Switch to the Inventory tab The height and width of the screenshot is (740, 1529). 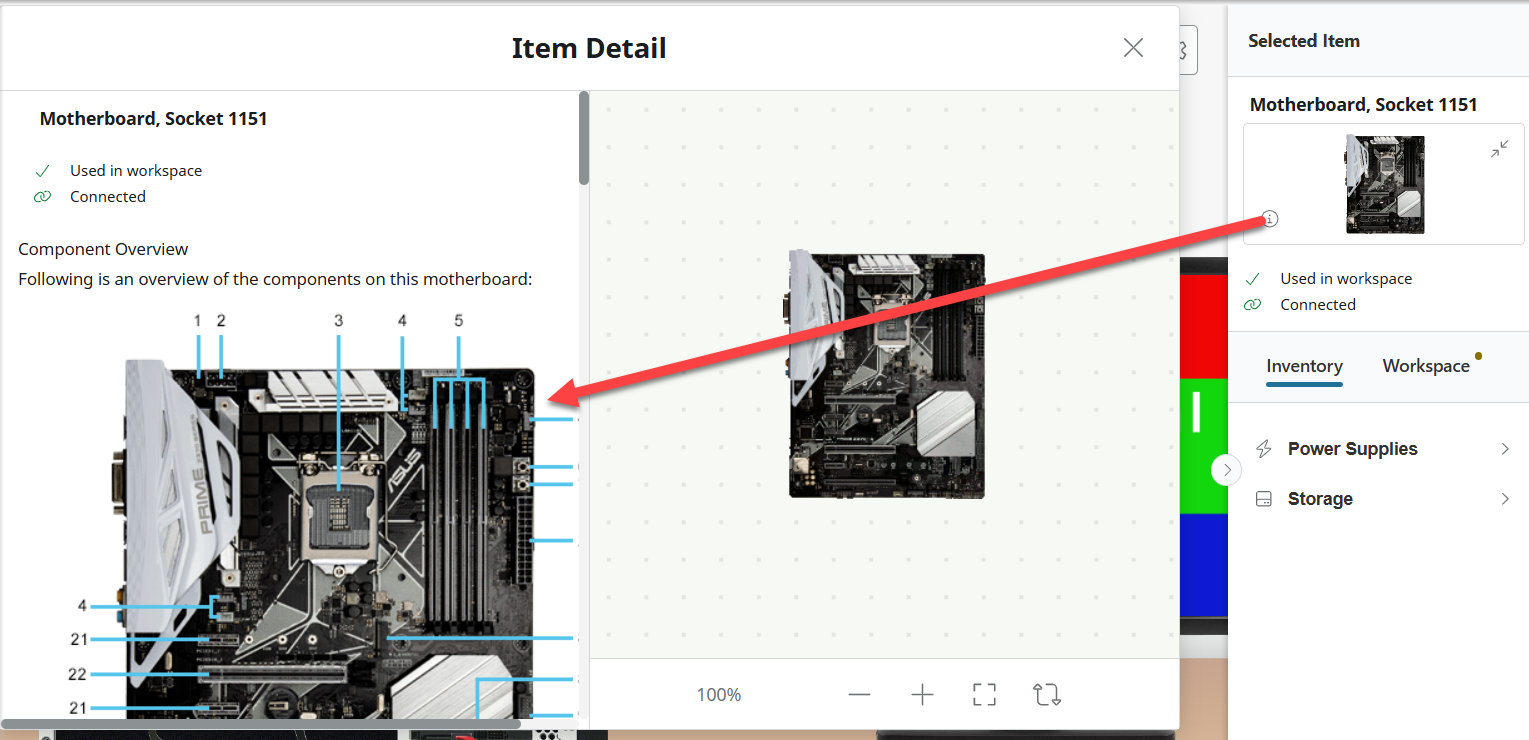(x=1304, y=366)
